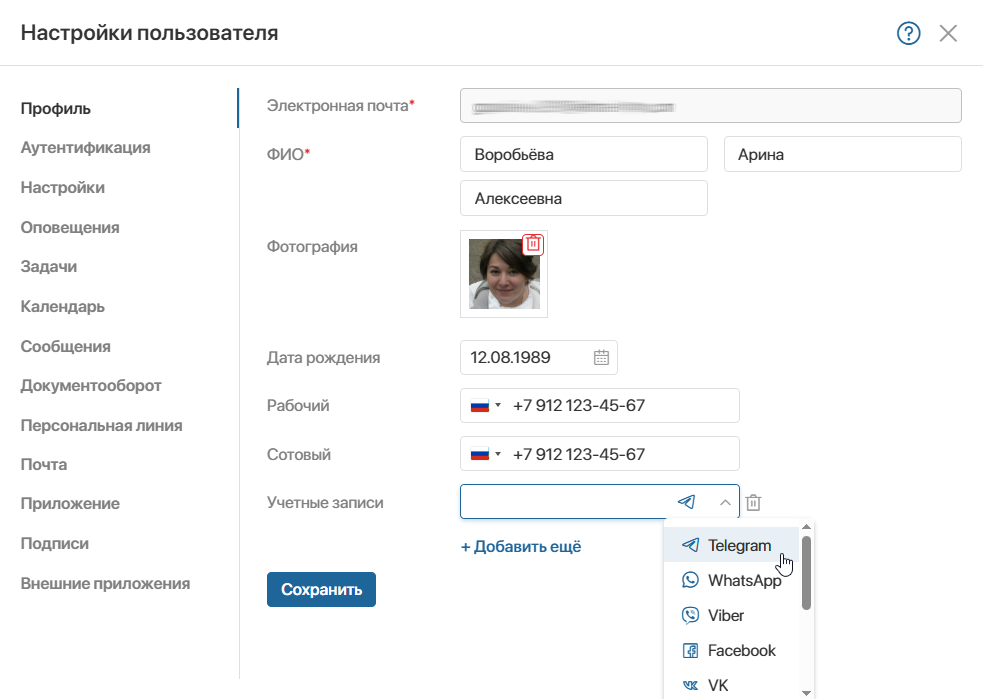Click the Сохранить button
Image resolution: width=983 pixels, height=699 pixels.
click(321, 589)
